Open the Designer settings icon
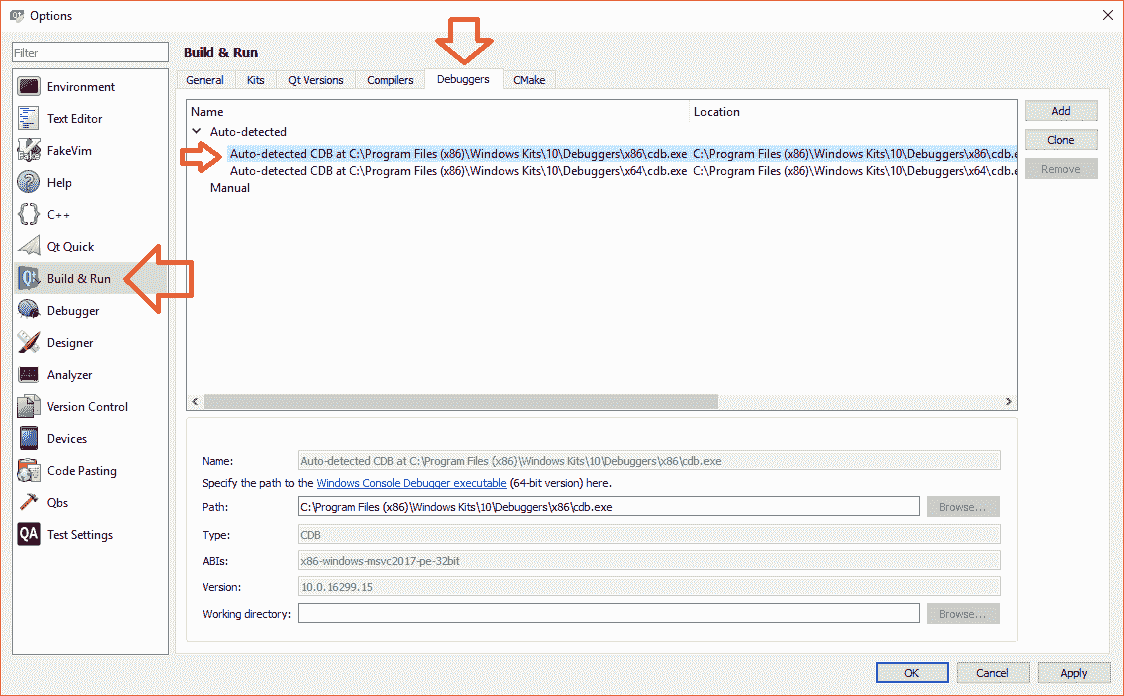The image size is (1124, 696). 29,343
